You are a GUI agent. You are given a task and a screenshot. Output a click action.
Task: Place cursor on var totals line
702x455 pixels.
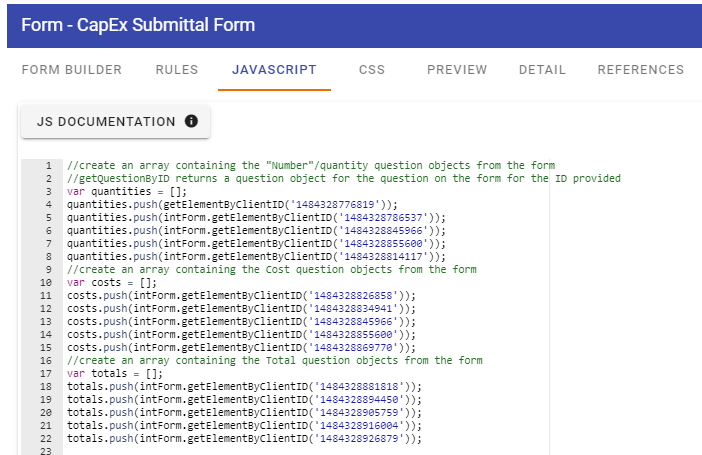115,373
